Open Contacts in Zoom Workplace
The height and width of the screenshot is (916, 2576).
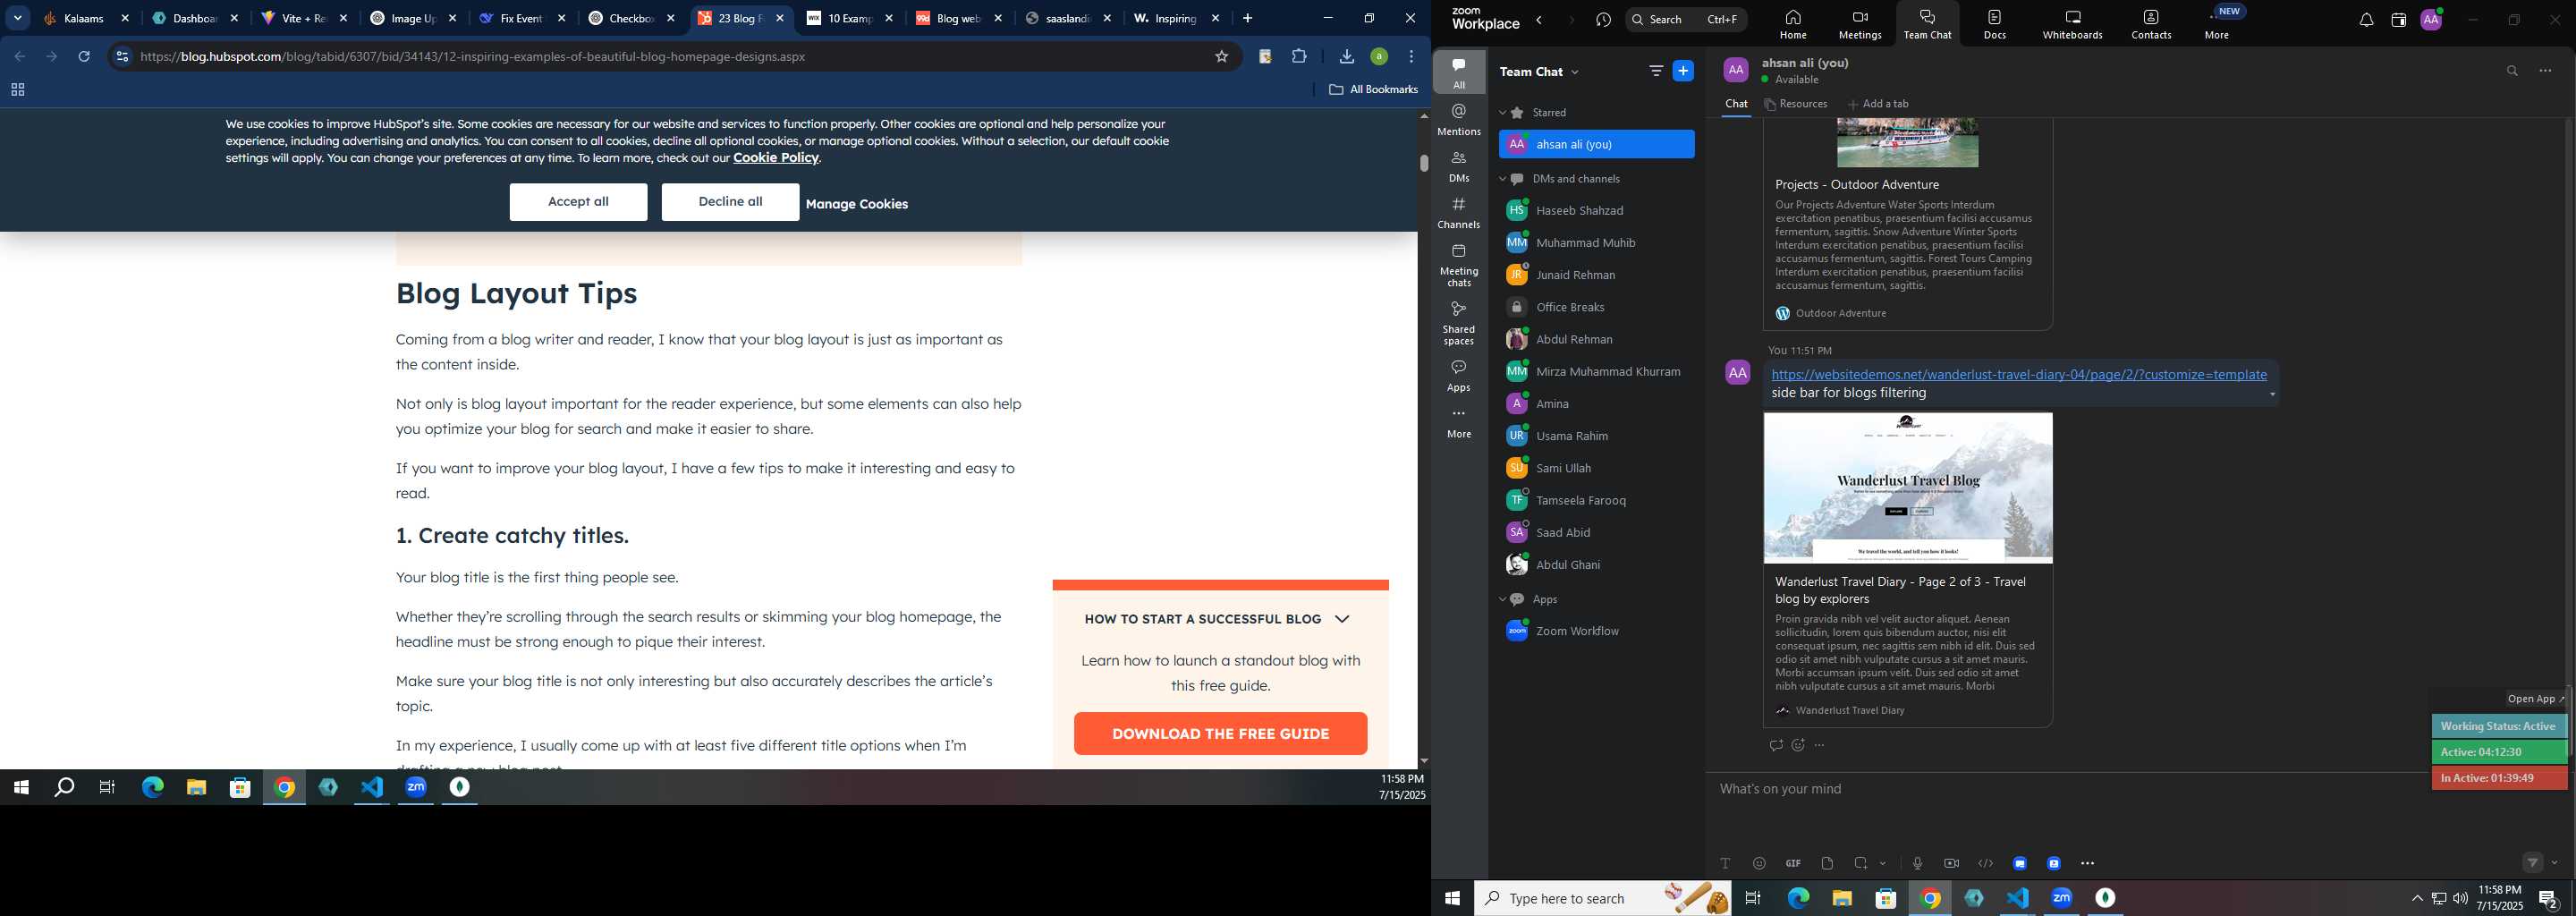coord(2151,24)
